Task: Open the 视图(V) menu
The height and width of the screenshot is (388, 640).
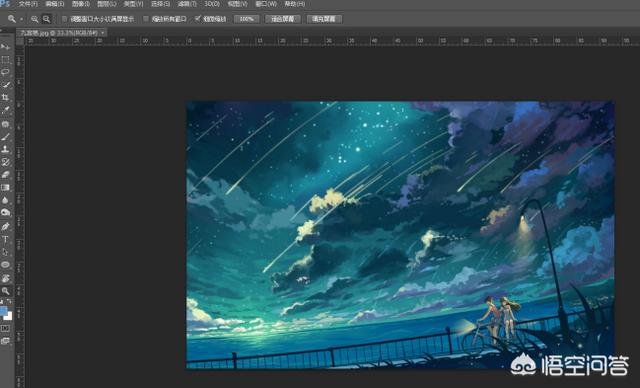Action: (237, 4)
